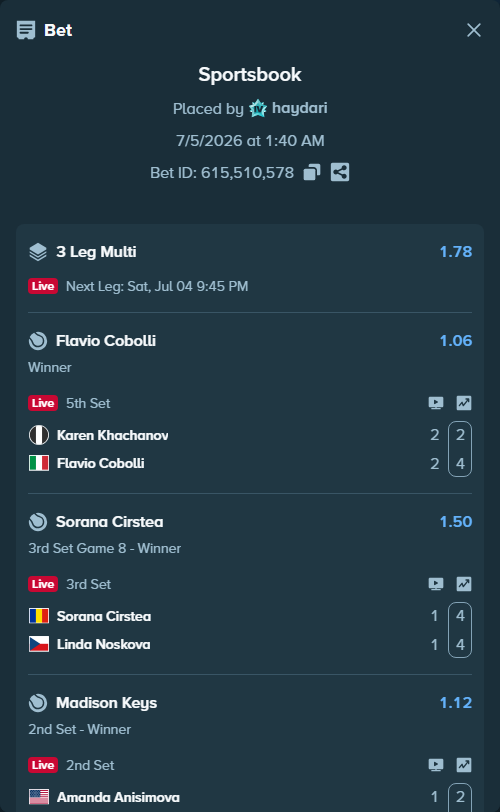Screen dimensions: 500x812
Task: Close the Bet dialog
Action: (x=474, y=30)
